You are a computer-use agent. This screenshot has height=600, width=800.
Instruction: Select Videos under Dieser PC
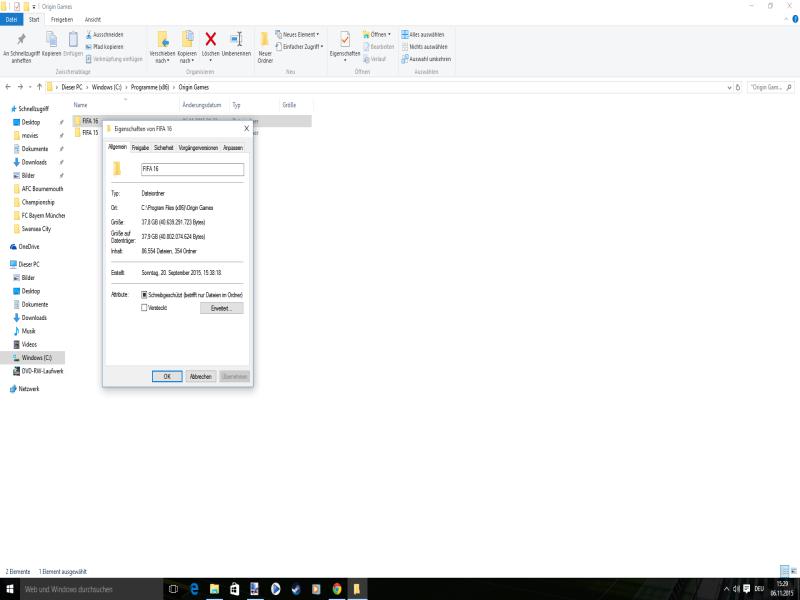click(x=29, y=344)
